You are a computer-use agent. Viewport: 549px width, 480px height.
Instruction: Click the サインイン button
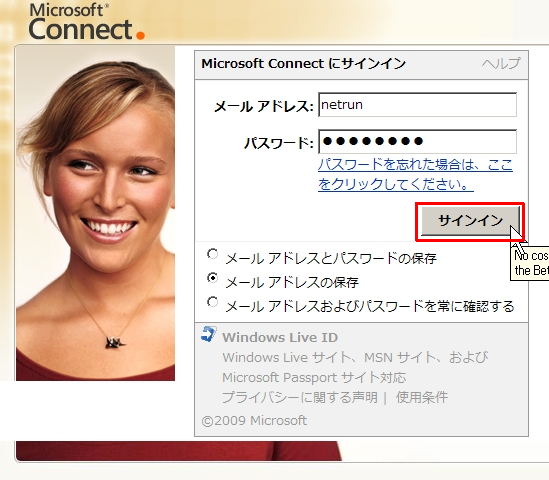(x=470, y=221)
